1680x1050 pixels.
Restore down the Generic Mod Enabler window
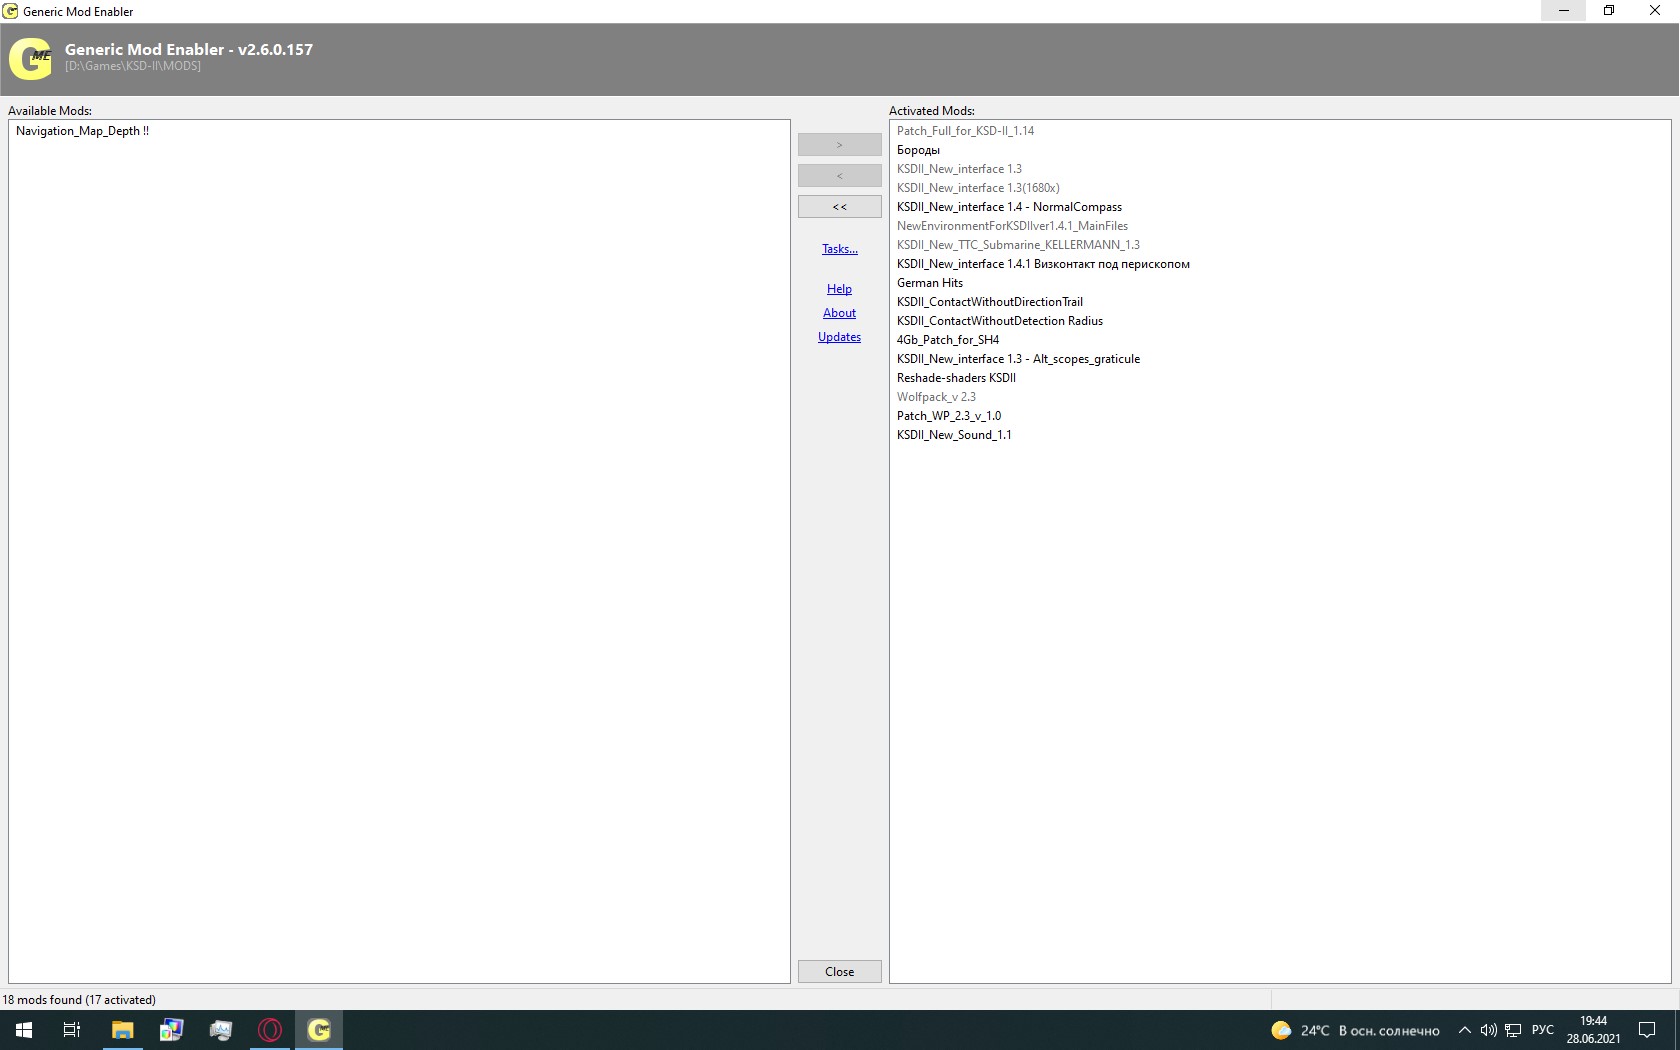click(x=1609, y=11)
